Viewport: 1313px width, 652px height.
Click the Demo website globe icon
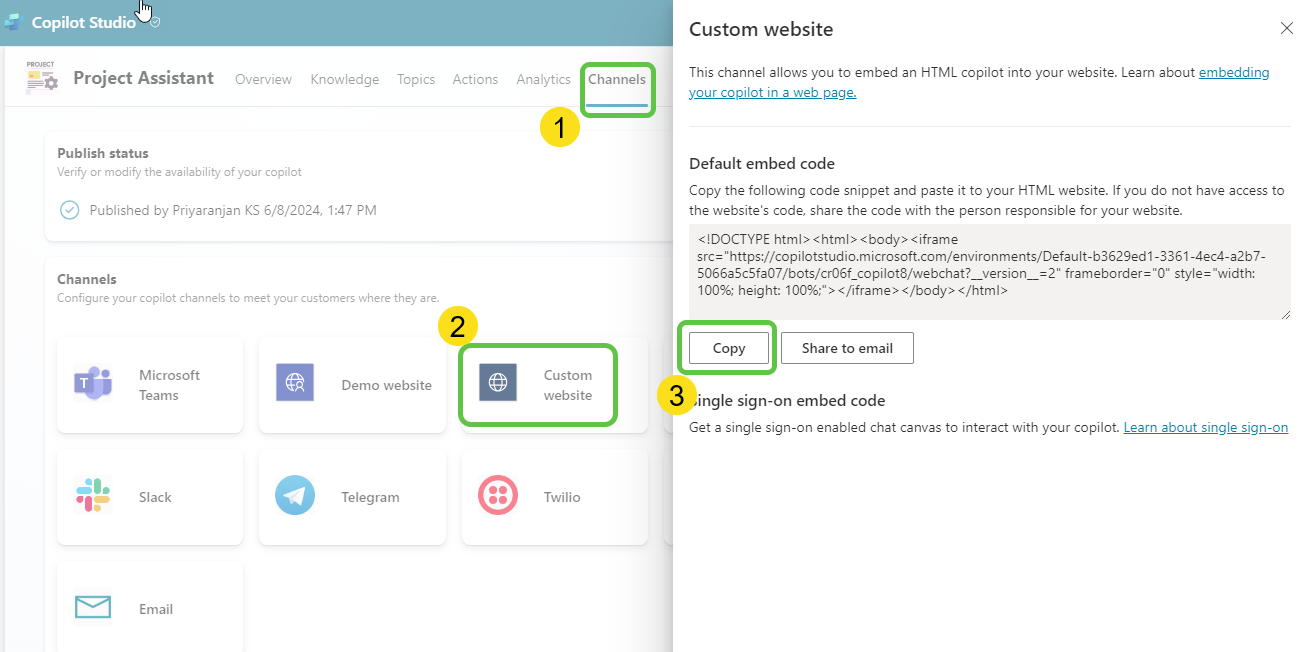point(295,384)
